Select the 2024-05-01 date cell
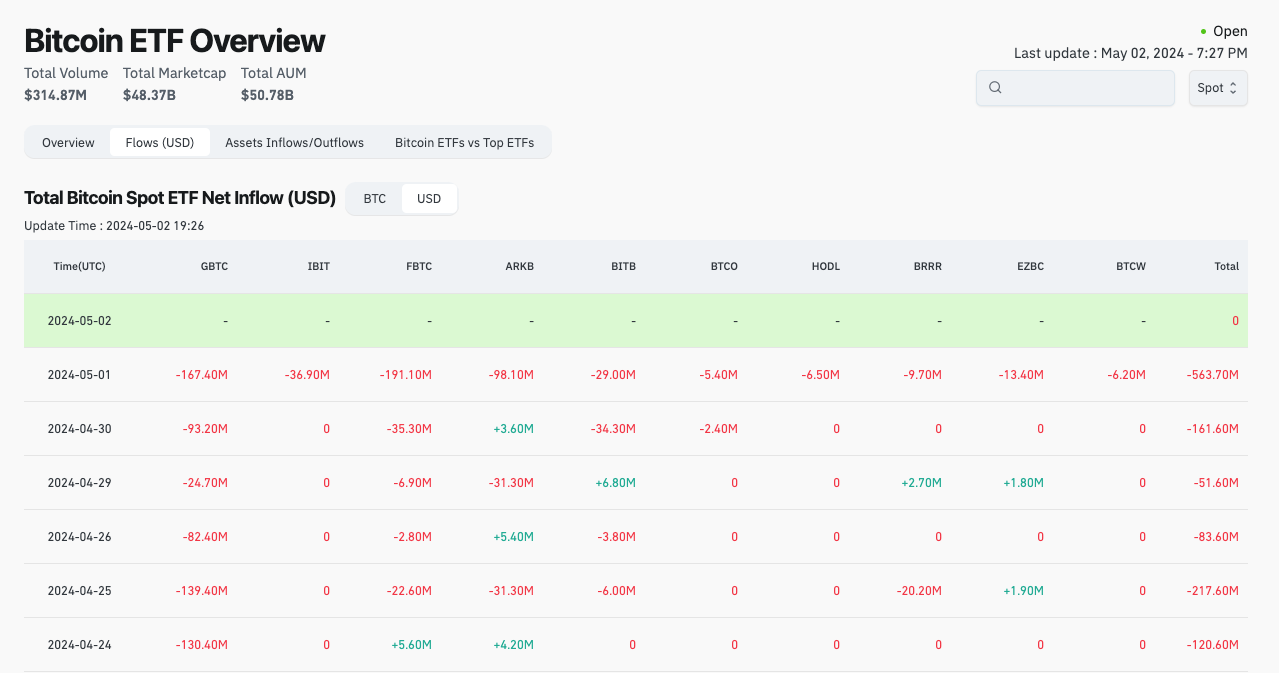Image resolution: width=1279 pixels, height=673 pixels. click(x=79, y=375)
